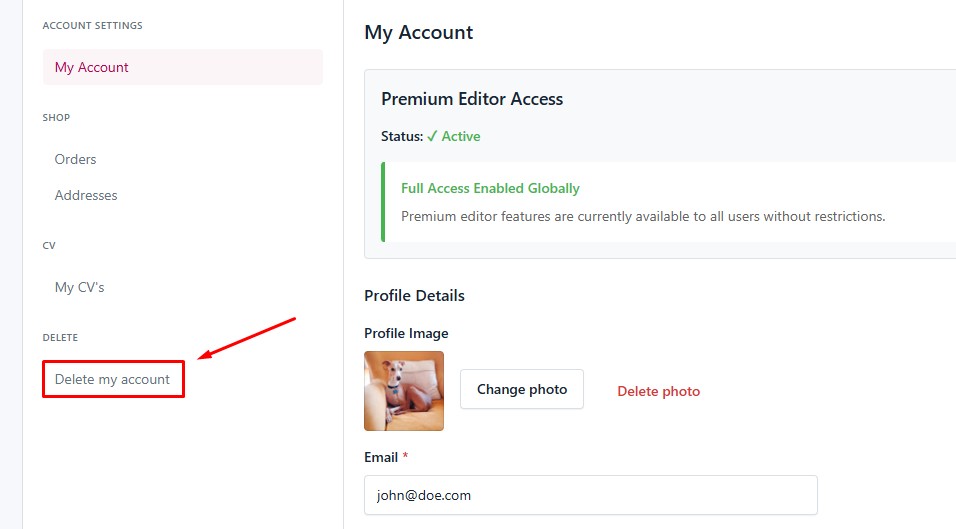Click the green checkmark status icon

432,137
